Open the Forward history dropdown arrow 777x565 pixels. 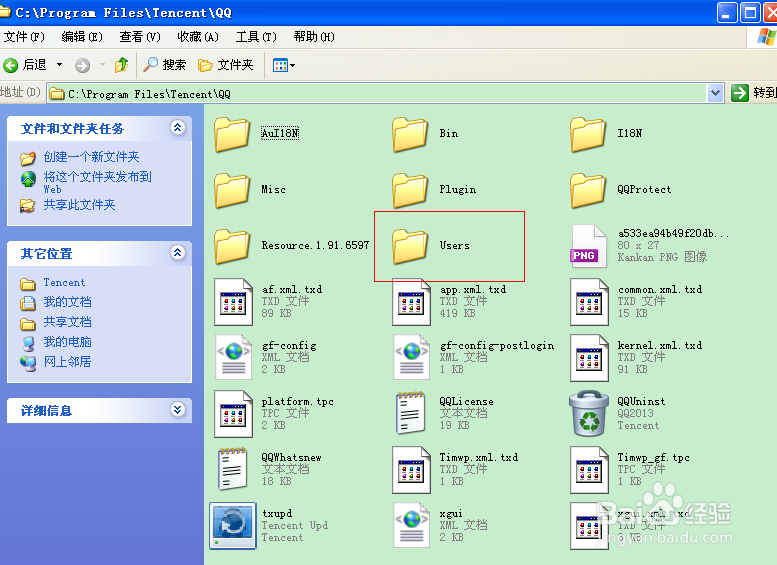[103, 65]
